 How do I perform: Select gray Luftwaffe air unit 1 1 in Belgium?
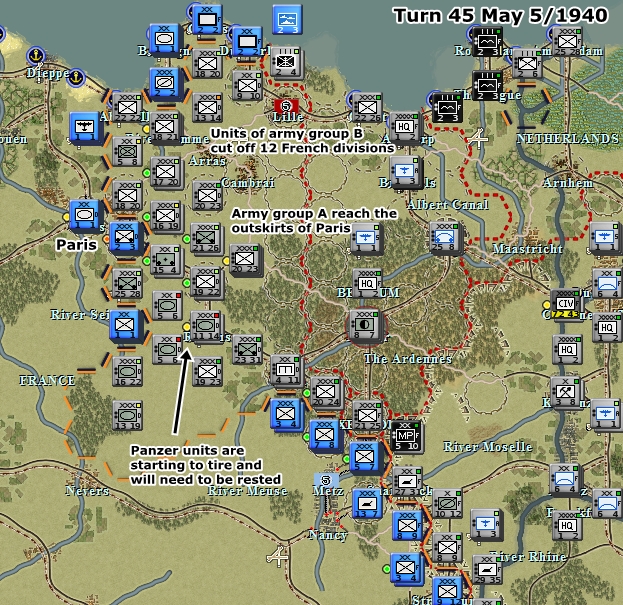coord(366,239)
